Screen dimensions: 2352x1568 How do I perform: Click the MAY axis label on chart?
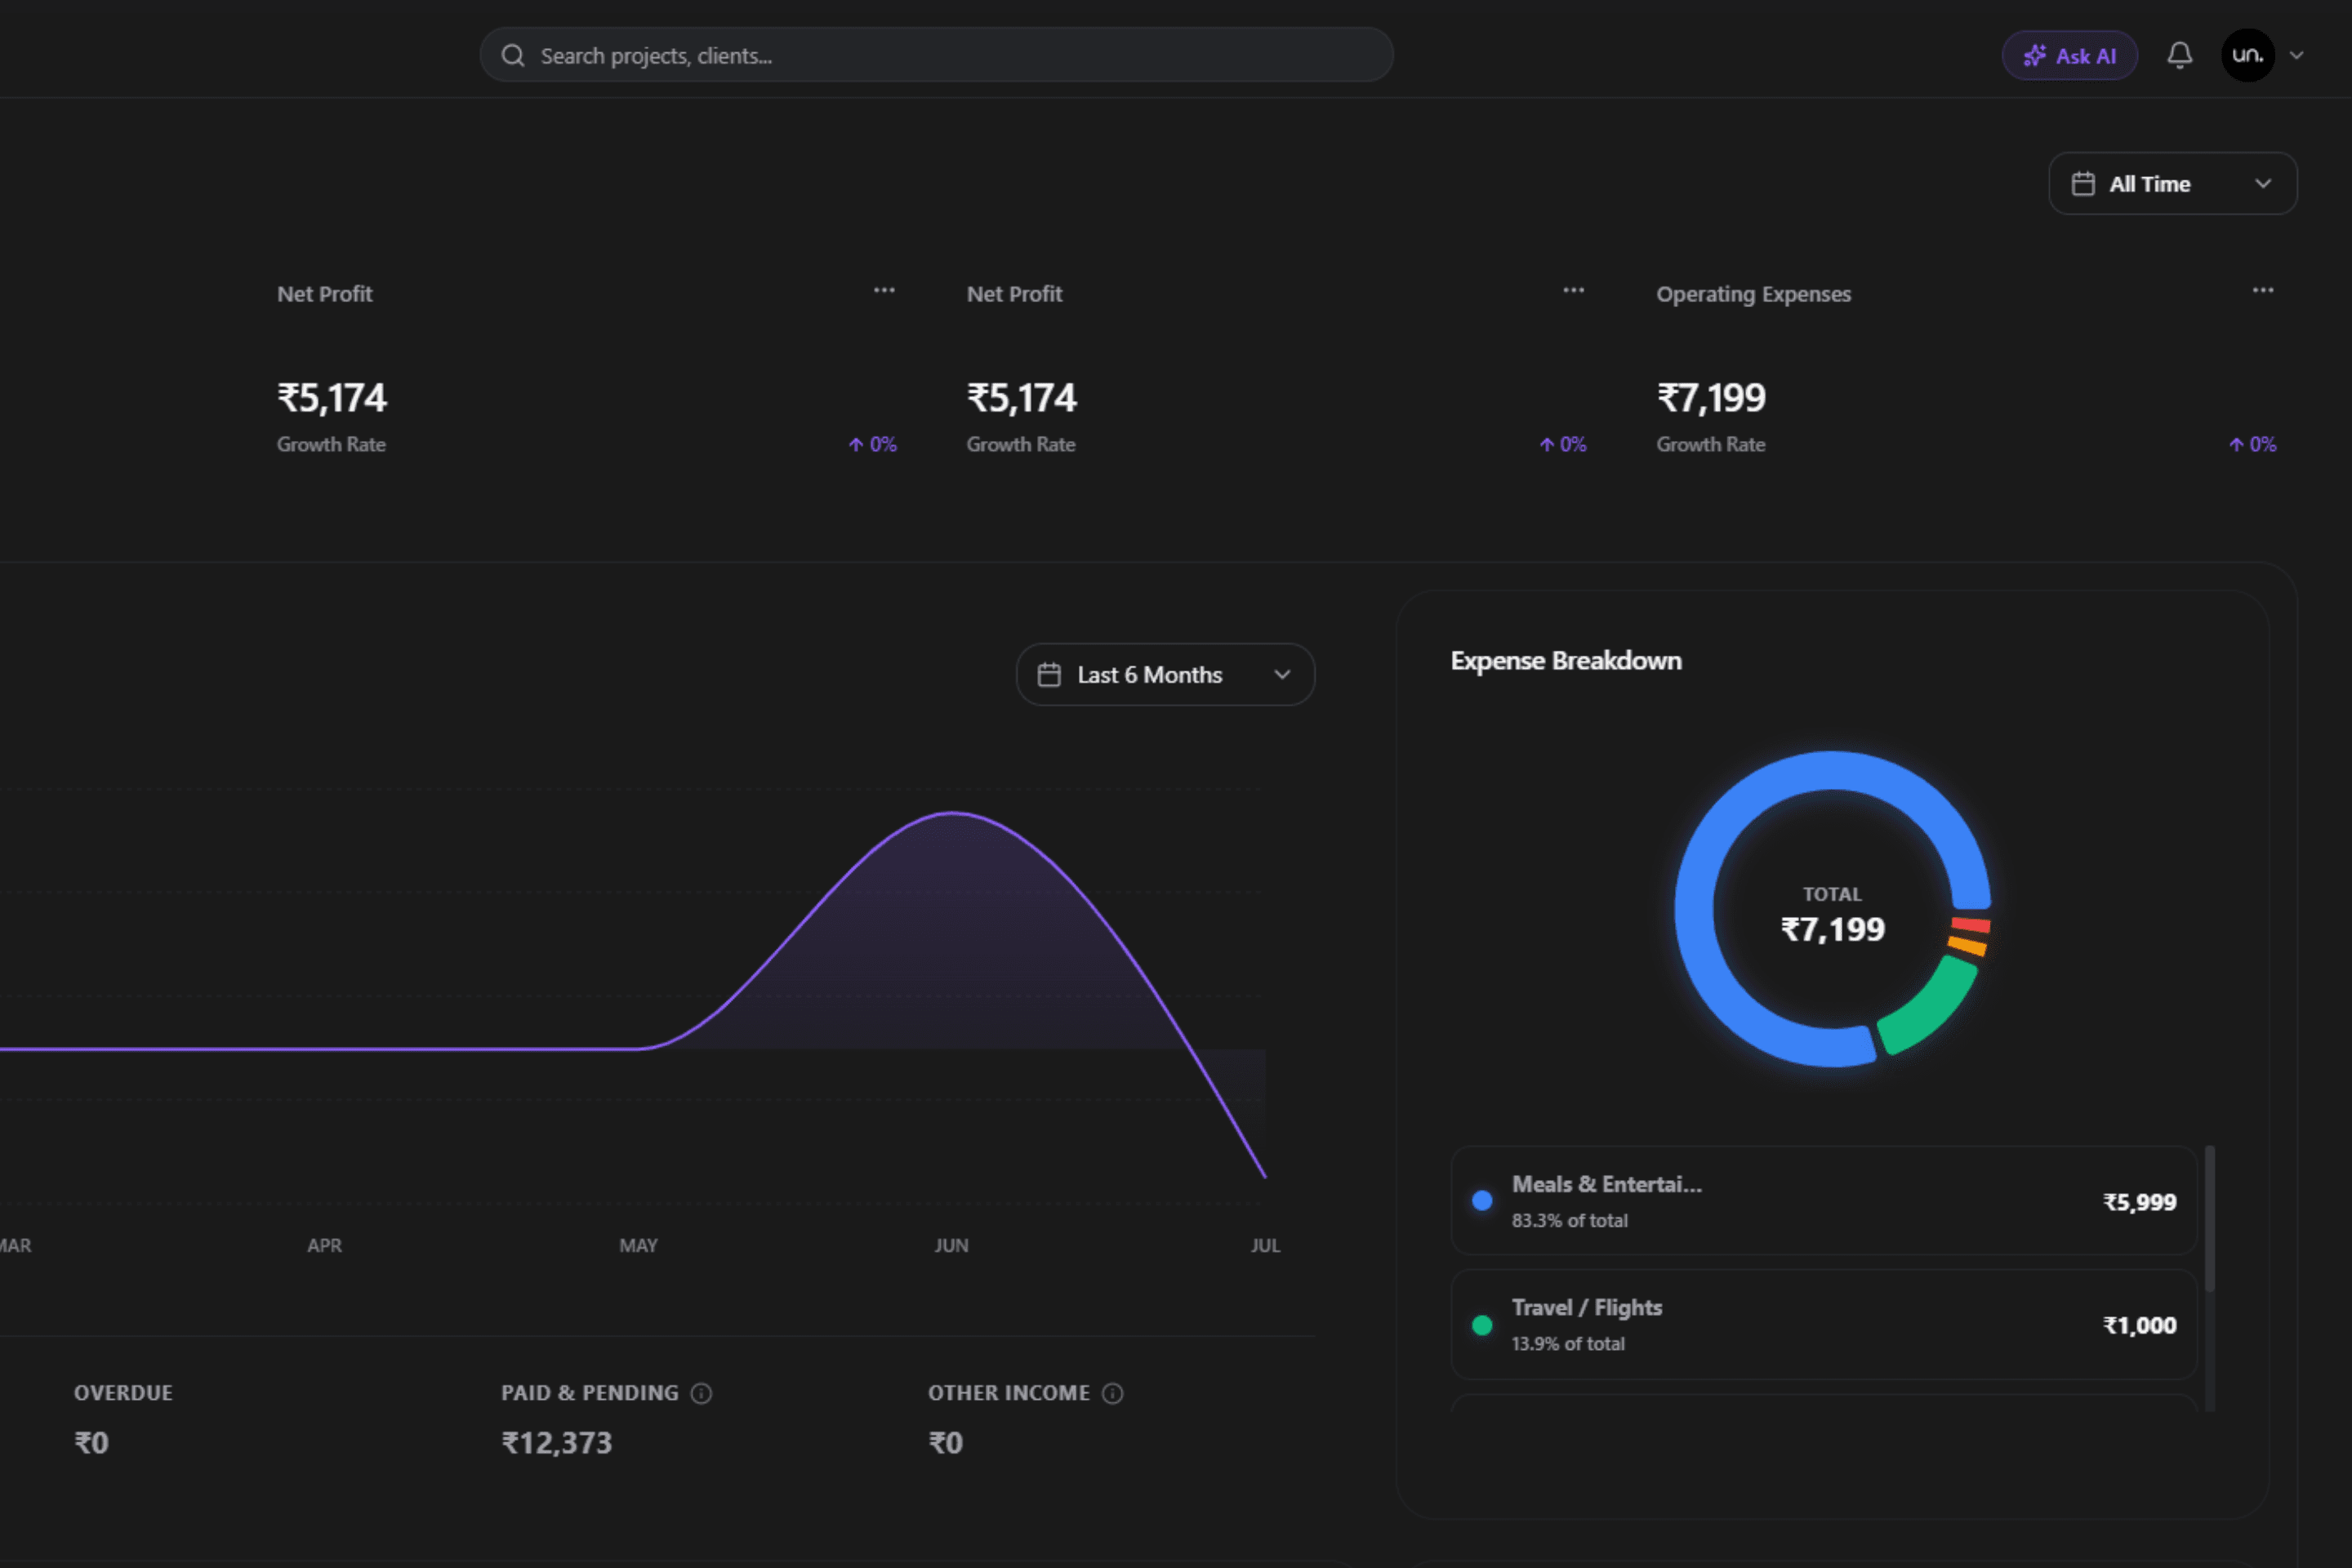[x=638, y=1245]
